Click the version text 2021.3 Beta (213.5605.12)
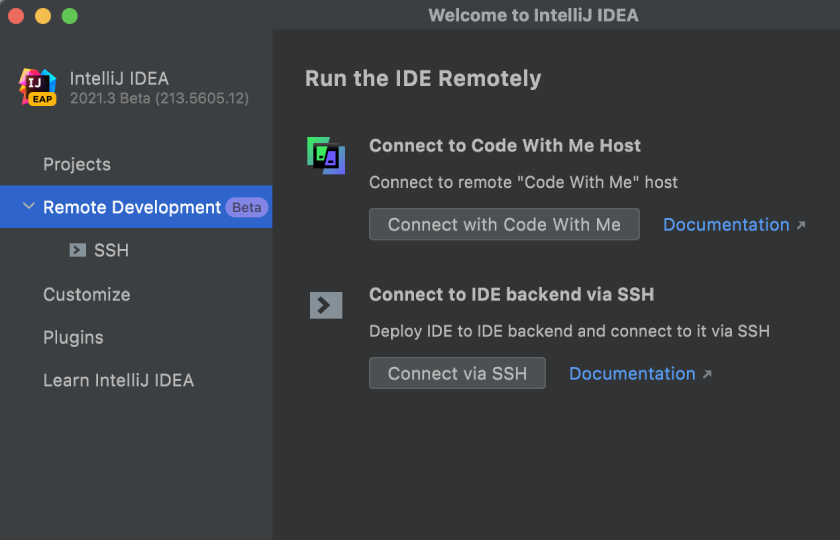This screenshot has height=540, width=840. 159,99
